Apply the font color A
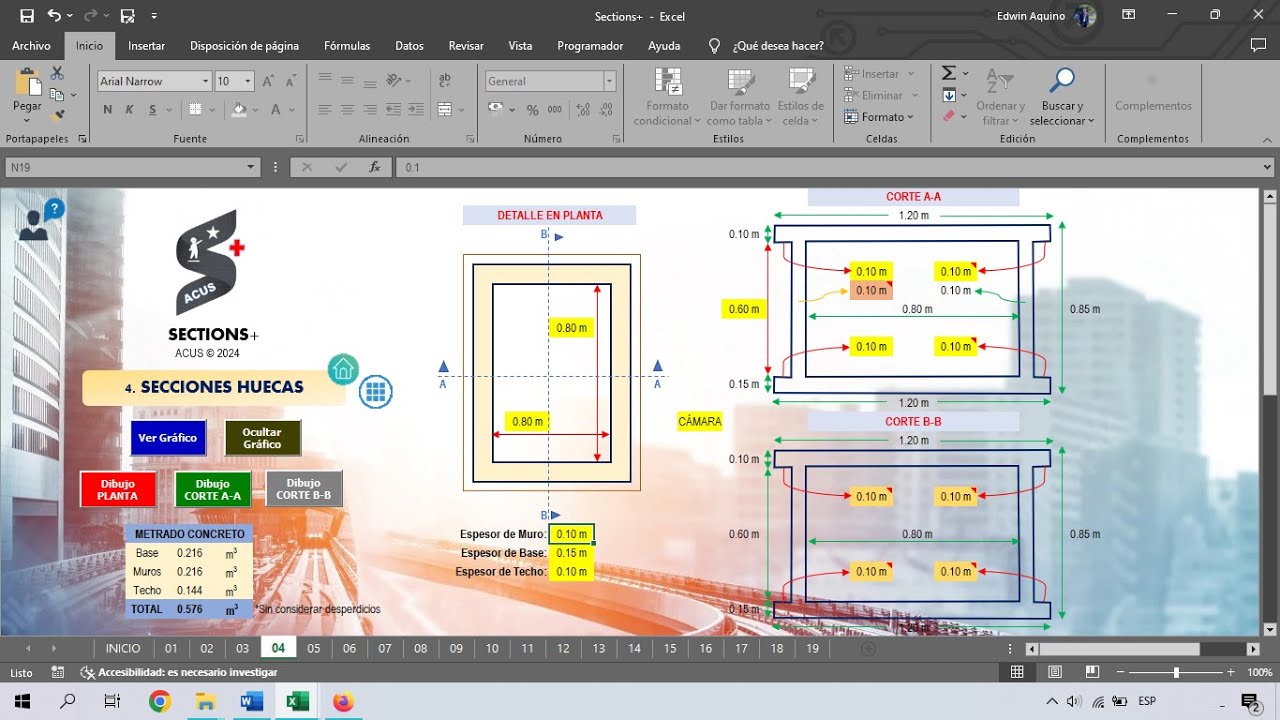The image size is (1280, 720). click(x=277, y=110)
